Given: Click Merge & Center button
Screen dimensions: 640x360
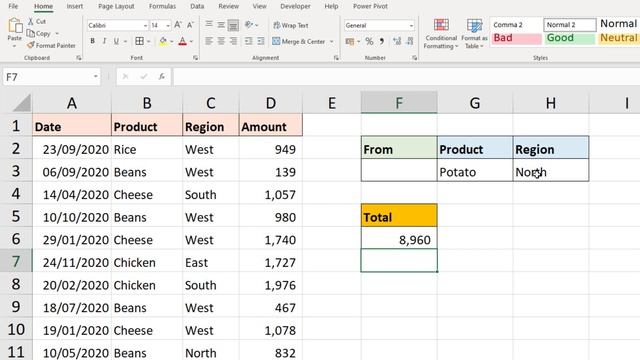Looking at the screenshot, I should point(299,41).
